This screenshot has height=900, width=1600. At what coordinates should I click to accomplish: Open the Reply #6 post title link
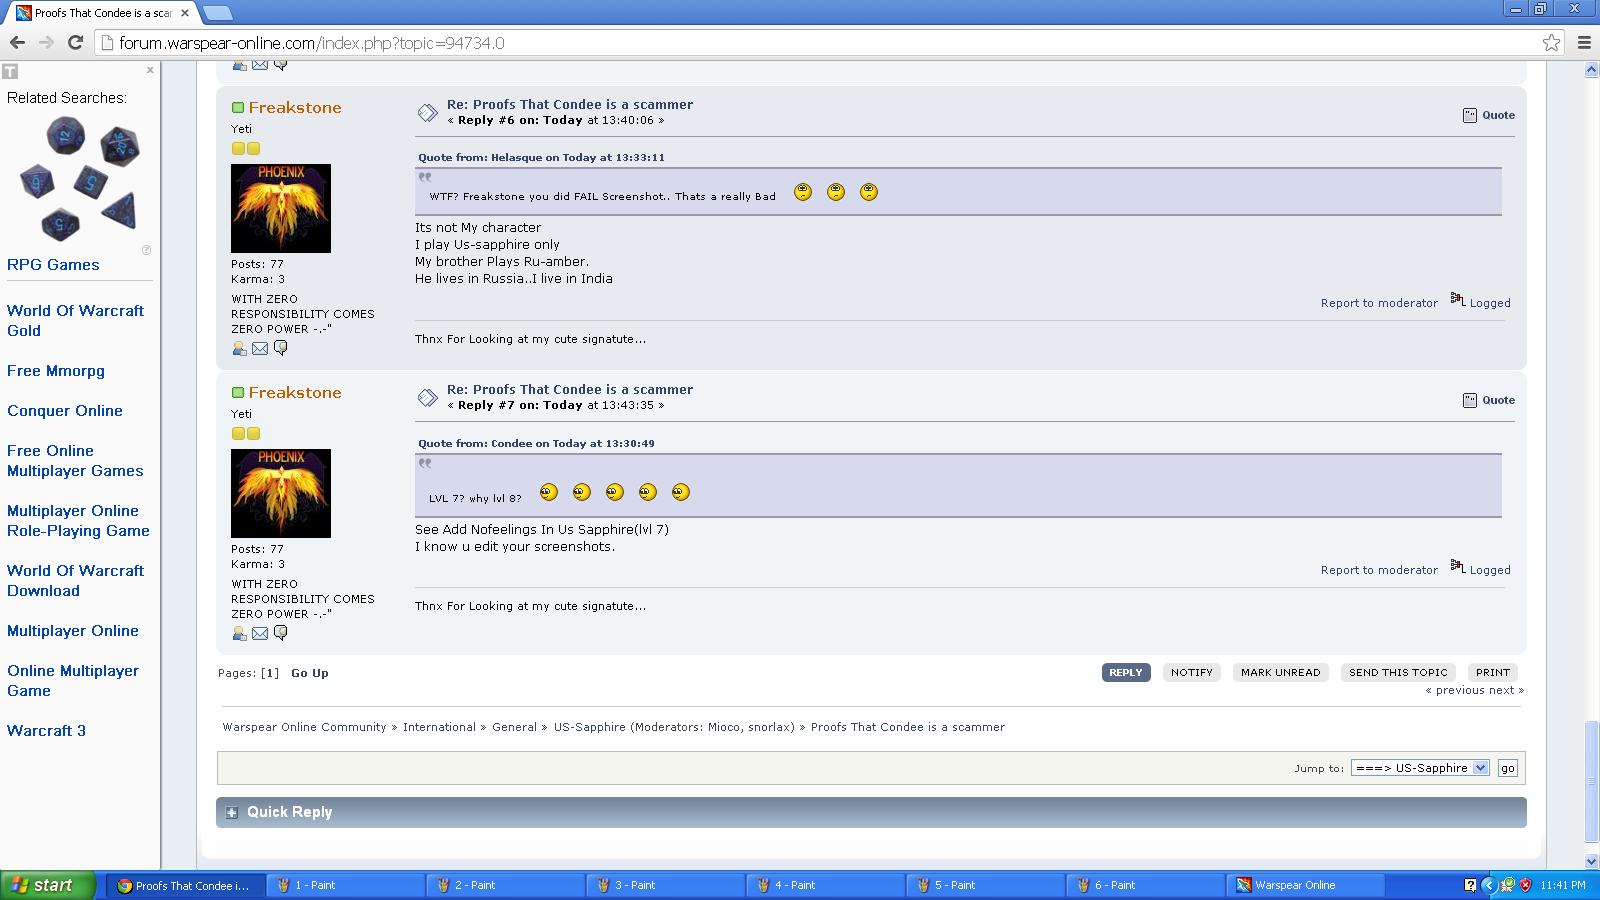click(570, 104)
